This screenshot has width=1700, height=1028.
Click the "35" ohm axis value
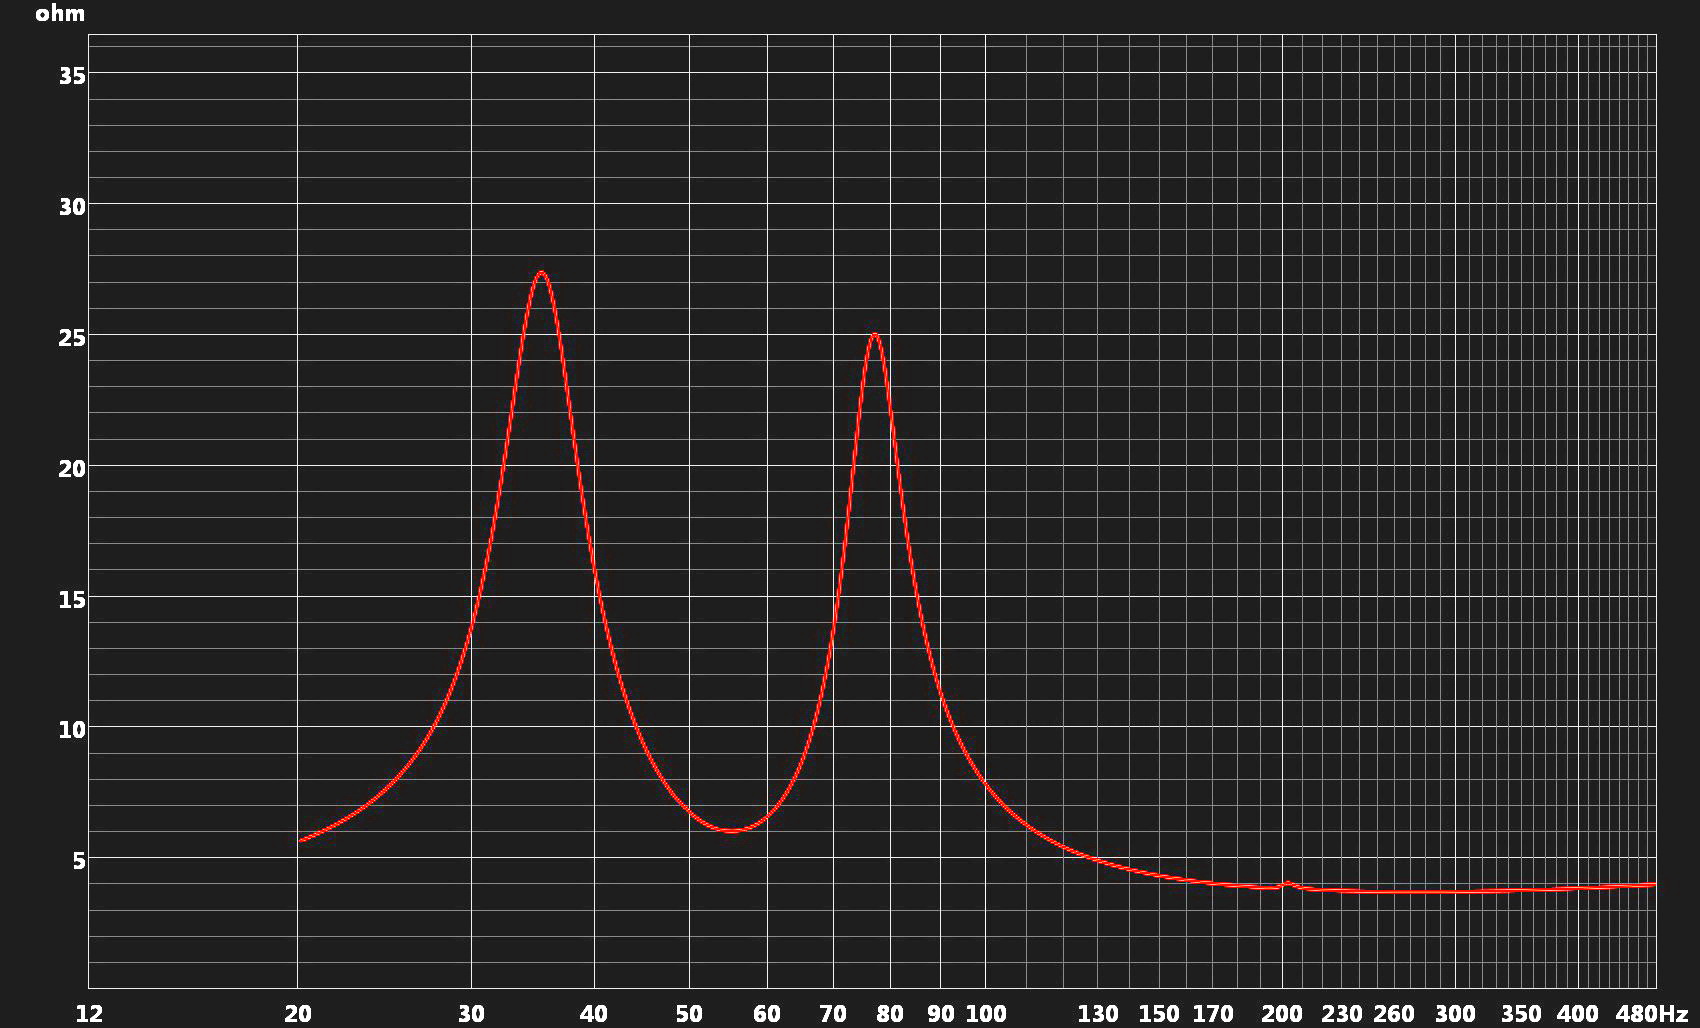point(72,75)
